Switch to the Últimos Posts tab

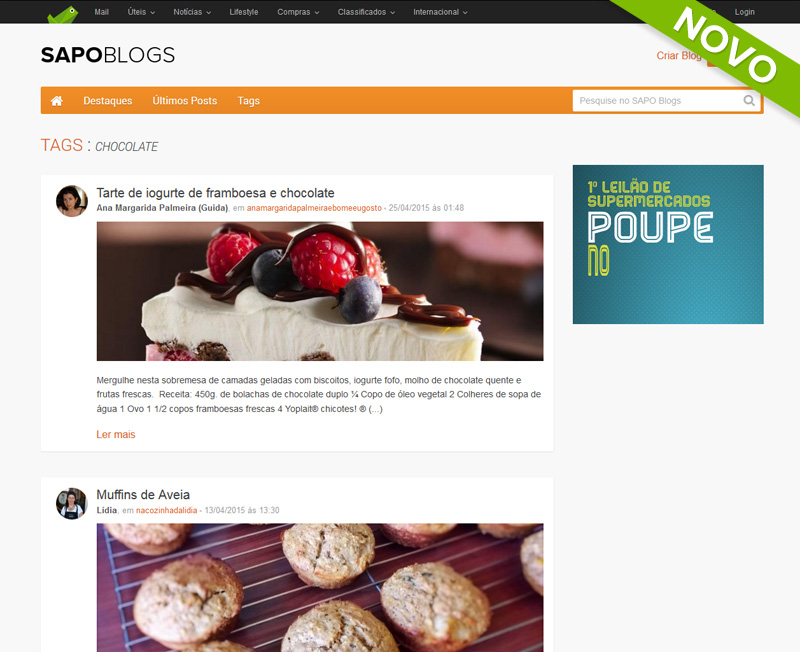(x=185, y=101)
